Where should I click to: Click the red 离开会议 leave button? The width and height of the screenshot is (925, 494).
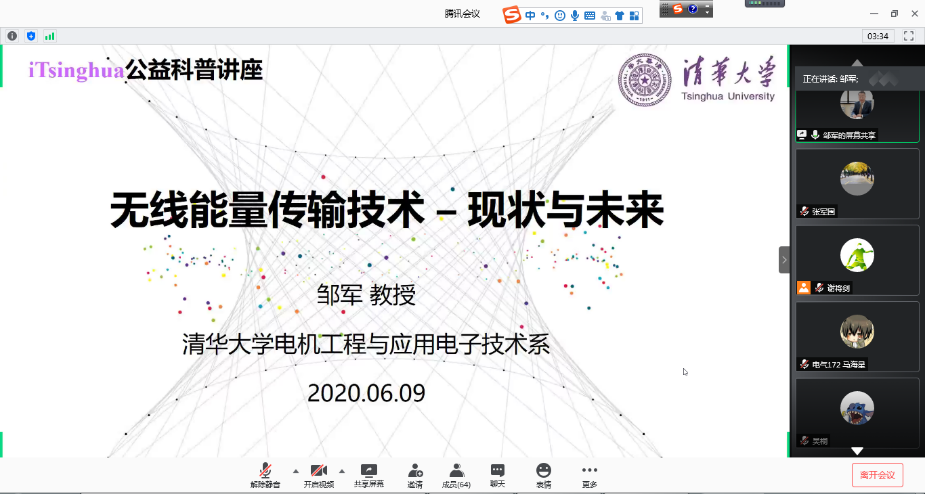[x=877, y=475]
